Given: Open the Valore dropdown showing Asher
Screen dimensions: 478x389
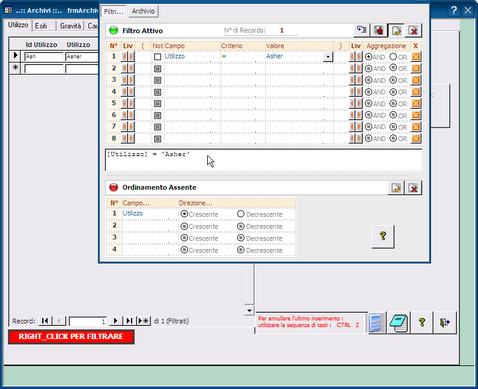Looking at the screenshot, I should tap(328, 57).
